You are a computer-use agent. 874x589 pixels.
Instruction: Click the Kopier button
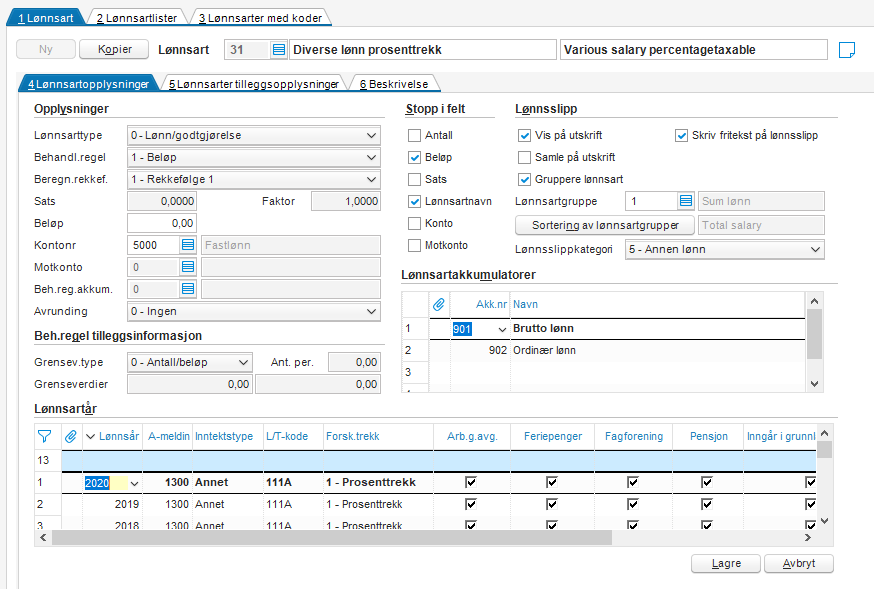(x=114, y=49)
